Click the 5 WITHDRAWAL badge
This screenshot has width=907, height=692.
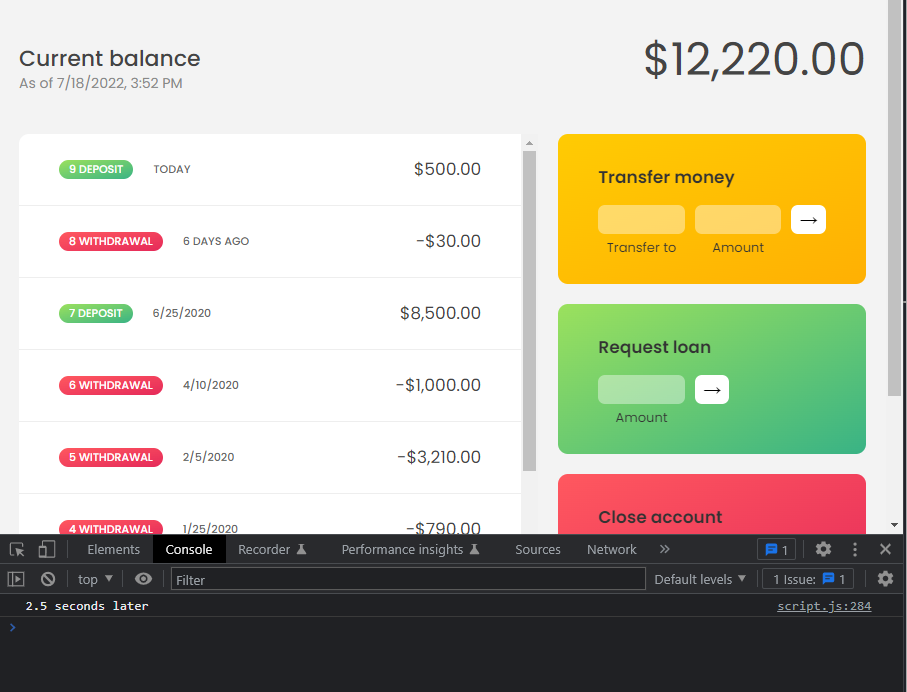pos(110,457)
